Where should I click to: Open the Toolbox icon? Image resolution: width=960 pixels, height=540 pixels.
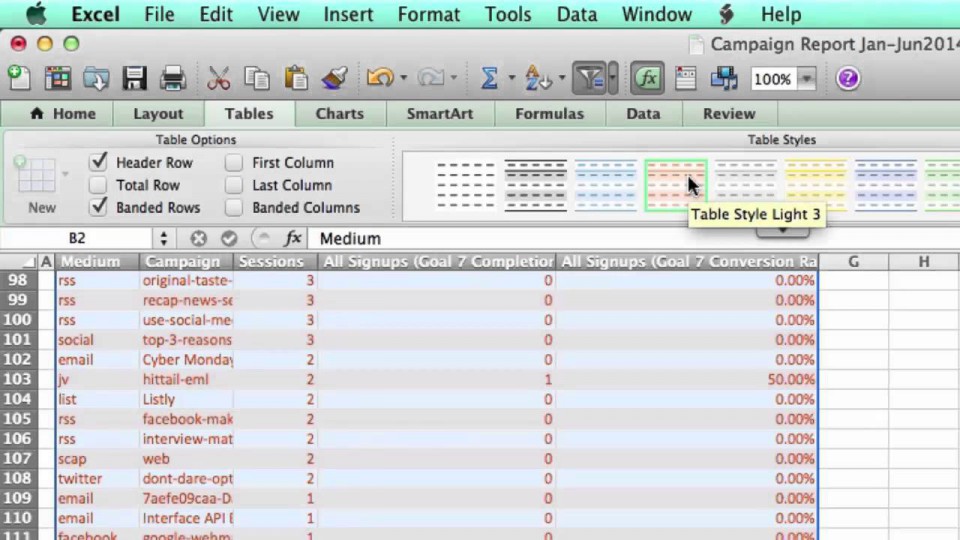click(686, 78)
